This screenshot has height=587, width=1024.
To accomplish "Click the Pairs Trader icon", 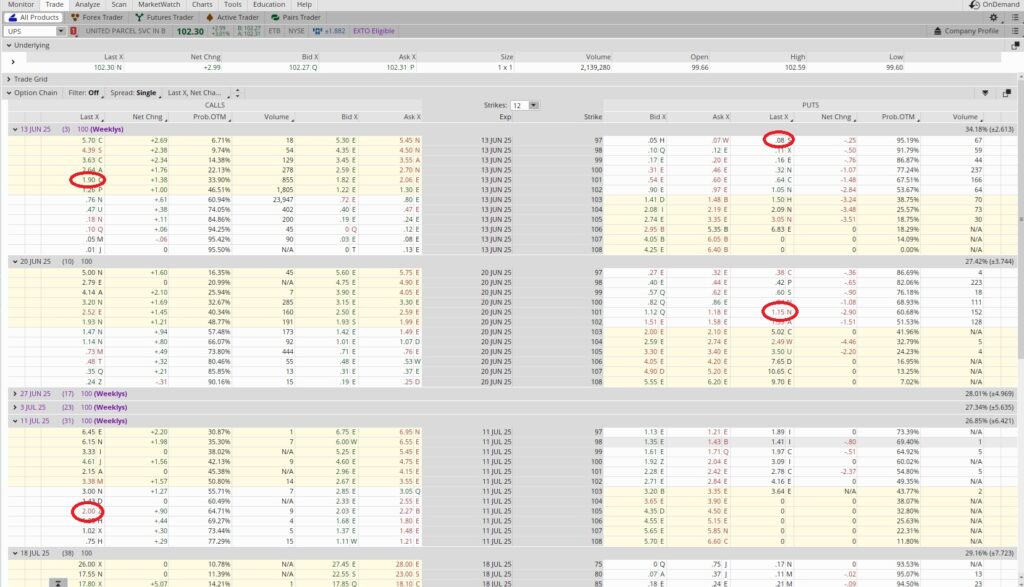I will point(274,17).
